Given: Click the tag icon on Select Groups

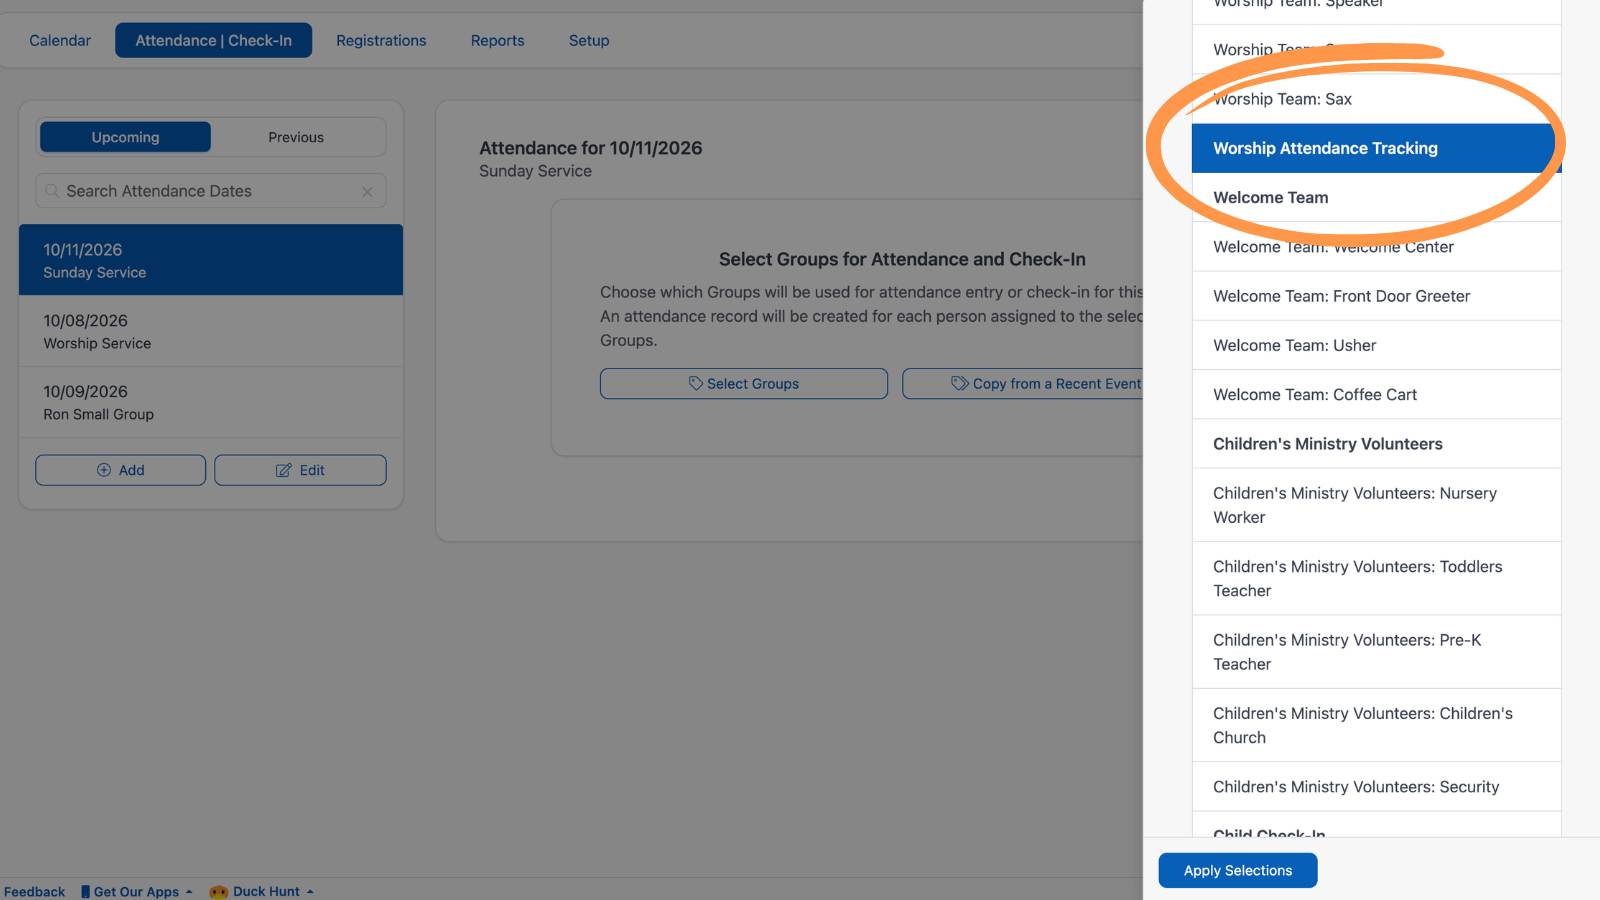Looking at the screenshot, I should point(696,383).
